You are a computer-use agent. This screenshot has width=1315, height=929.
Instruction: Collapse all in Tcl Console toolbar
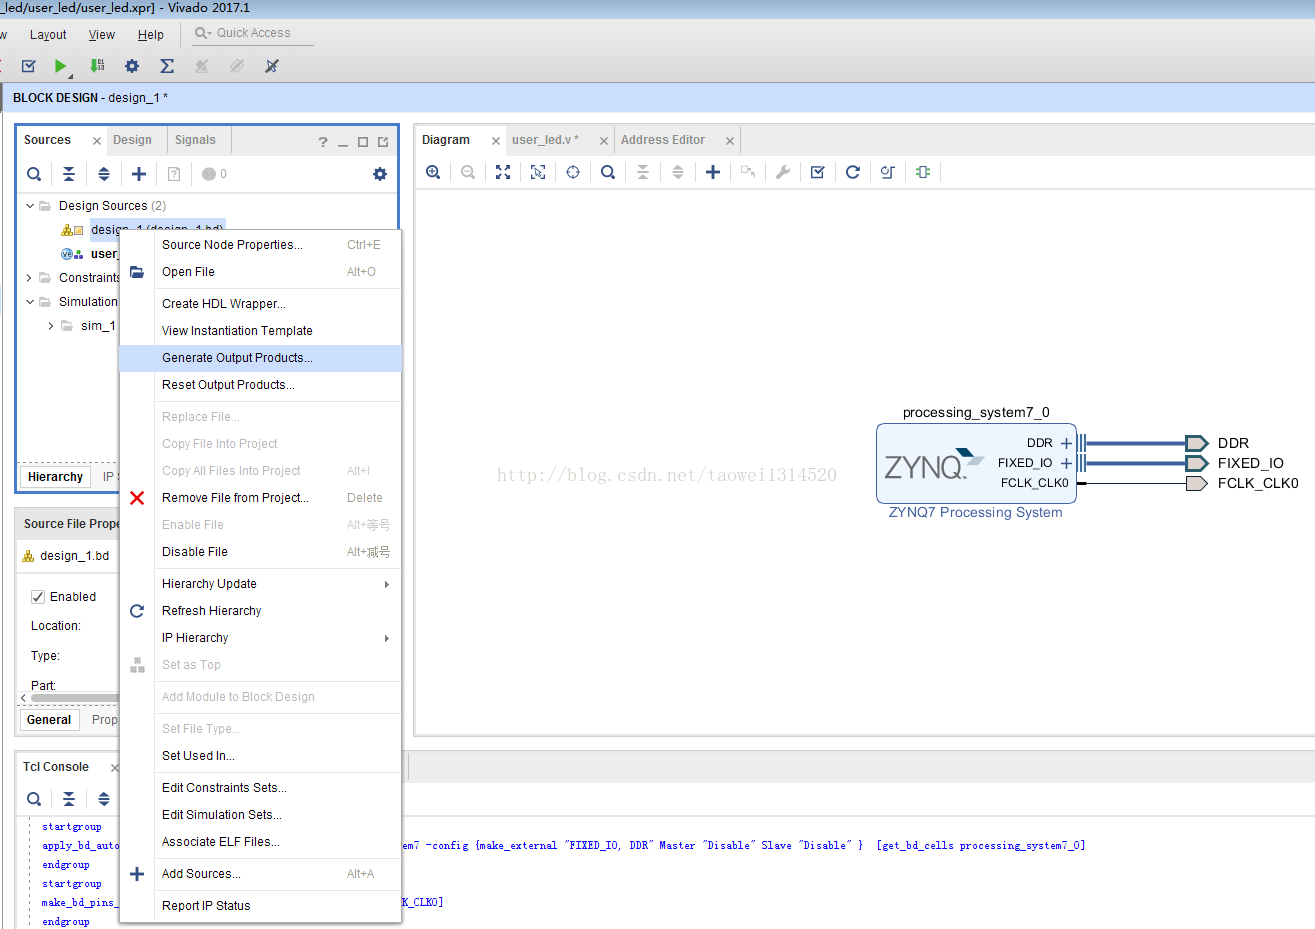[x=69, y=799]
